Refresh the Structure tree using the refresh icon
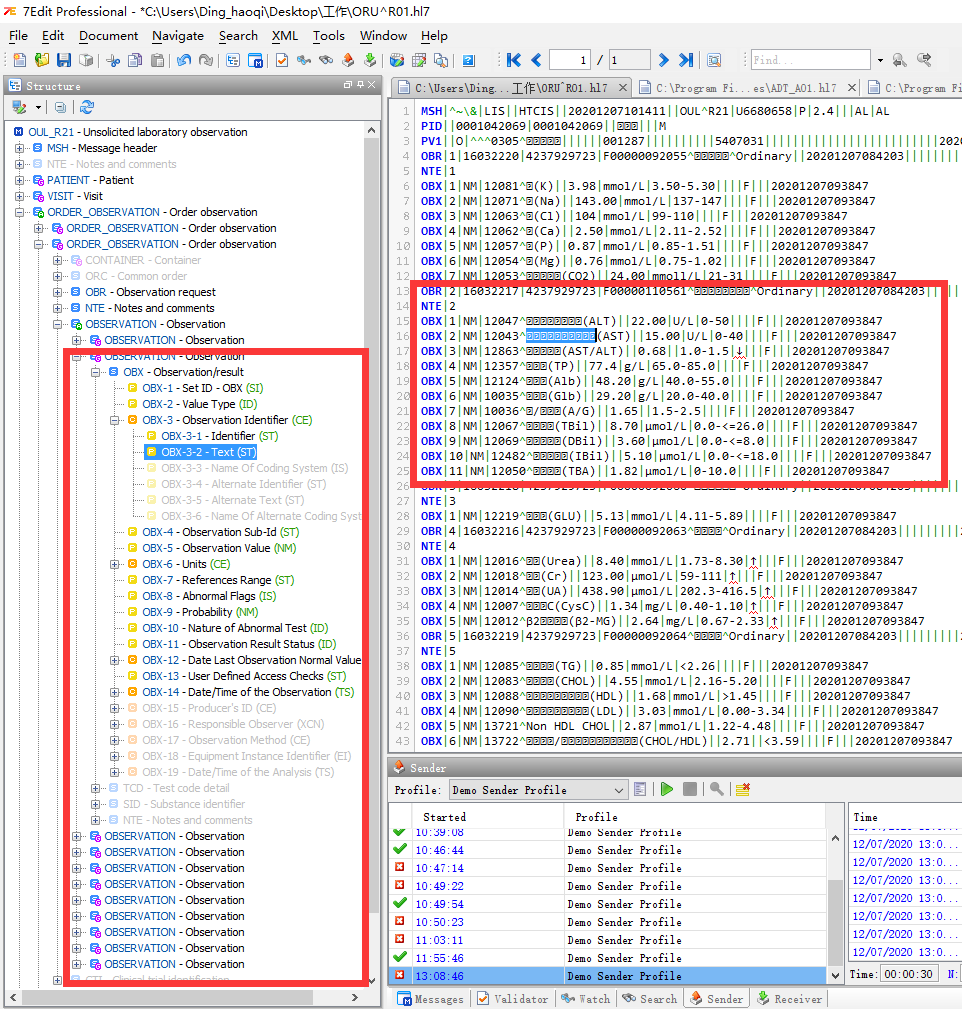Screen dimensions: 962x1009 point(88,108)
